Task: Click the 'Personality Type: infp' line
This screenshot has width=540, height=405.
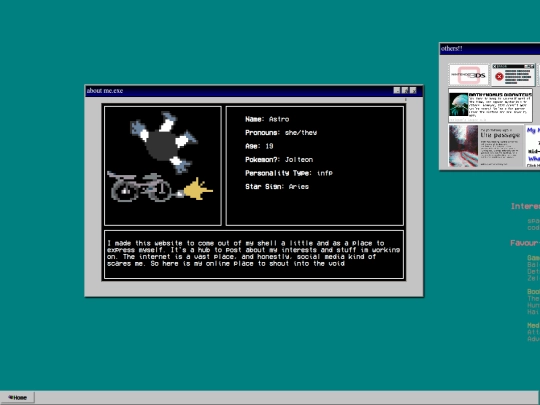Action: click(289, 173)
